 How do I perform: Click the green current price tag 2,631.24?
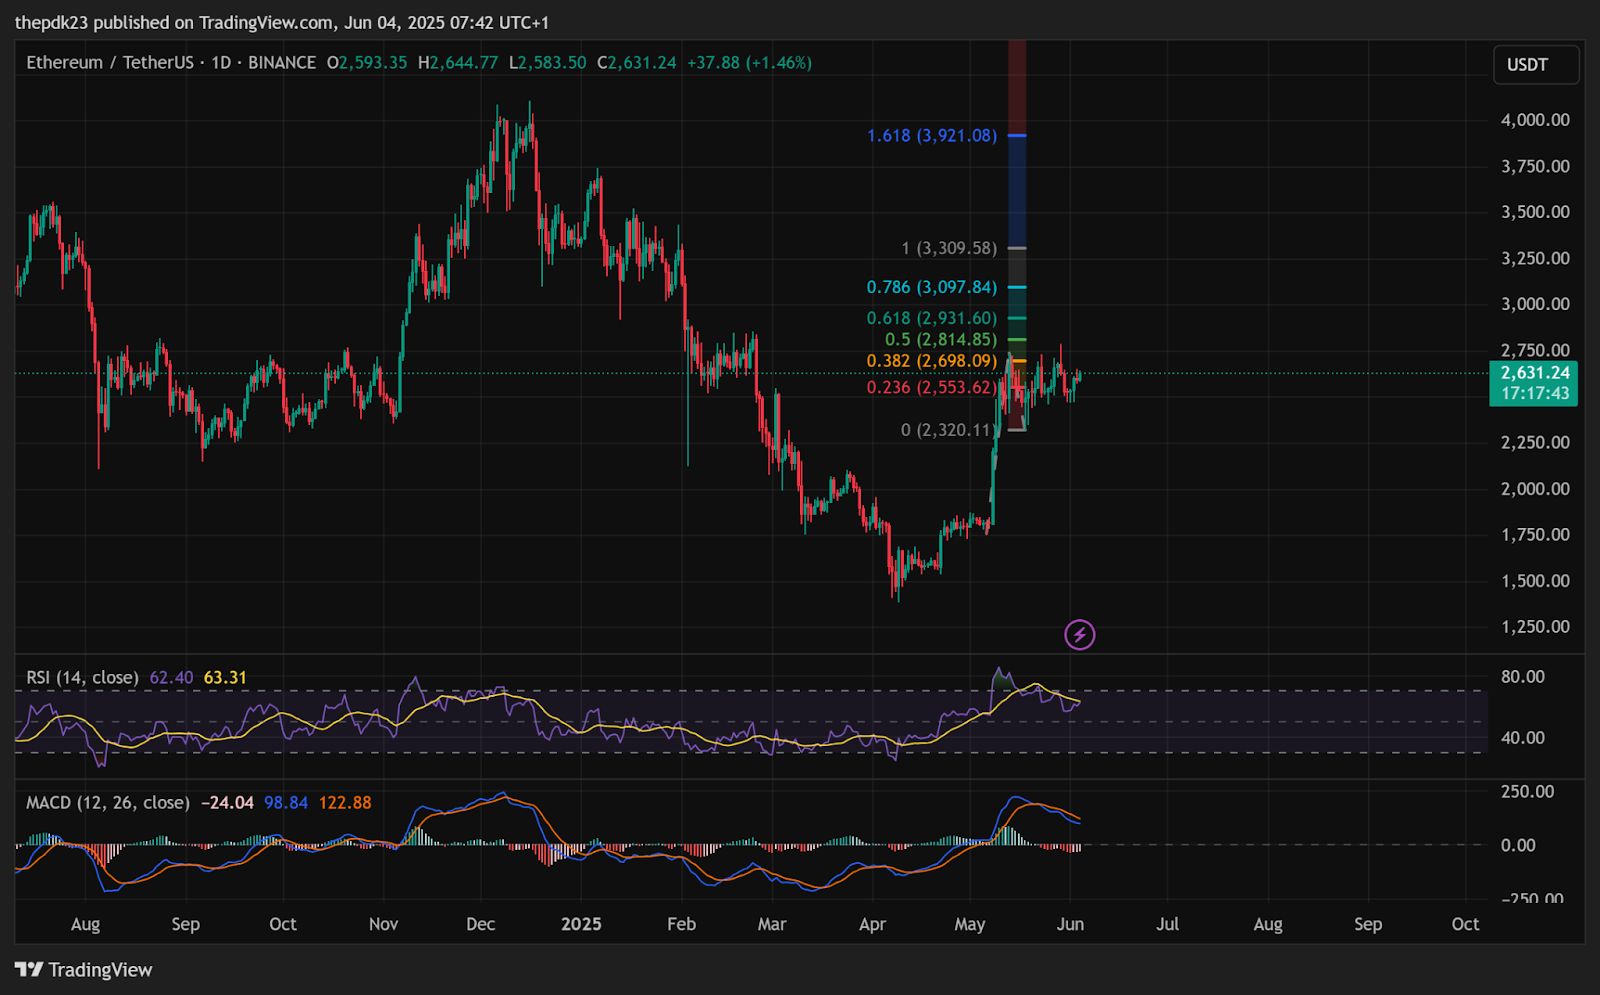coord(1533,383)
